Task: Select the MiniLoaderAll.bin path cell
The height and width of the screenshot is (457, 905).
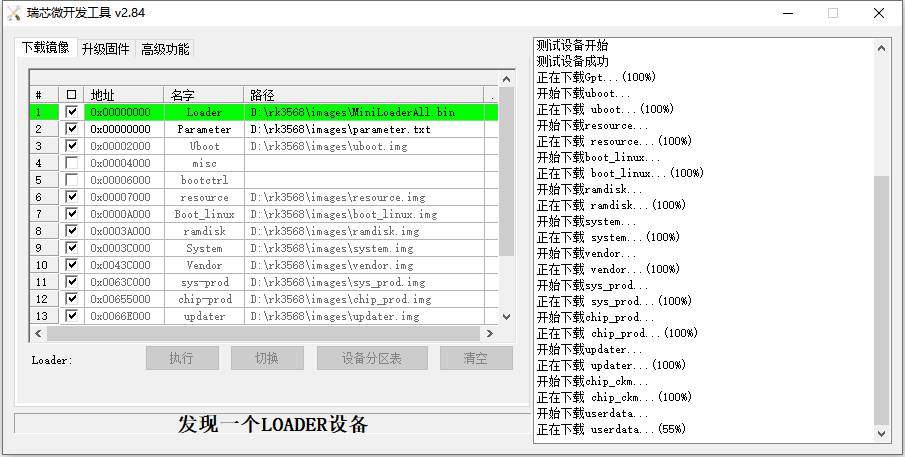Action: (364, 112)
